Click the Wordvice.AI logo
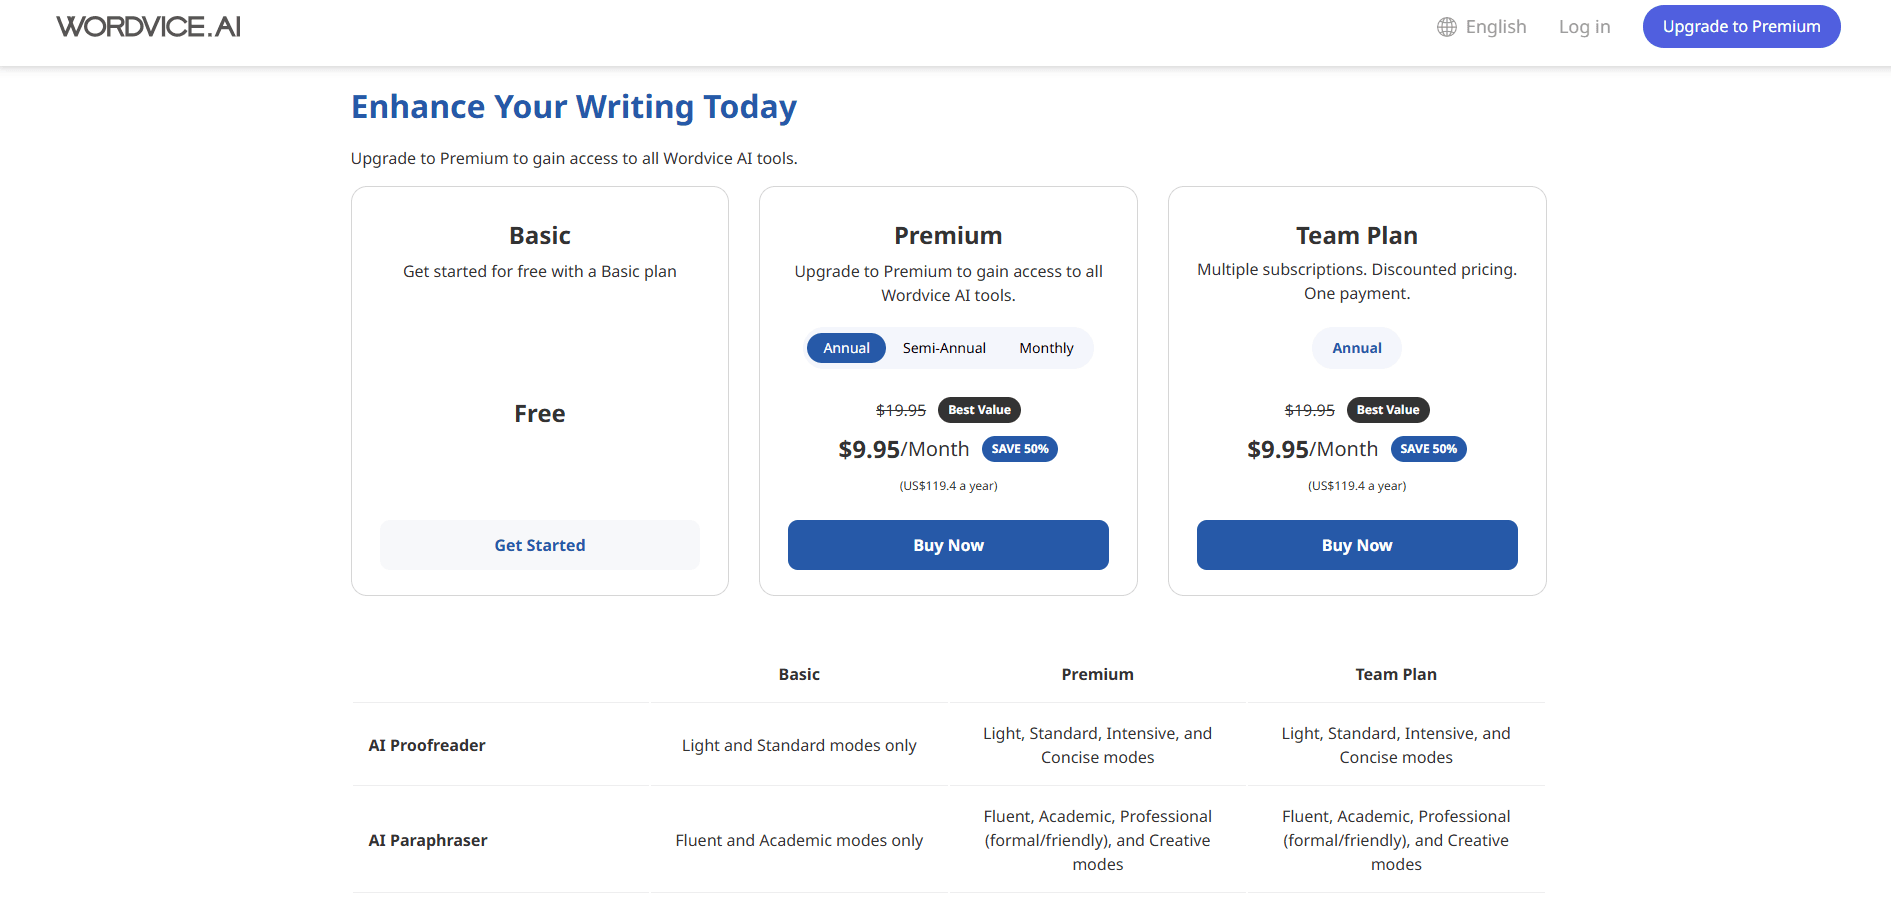1891x905 pixels. 148,27
